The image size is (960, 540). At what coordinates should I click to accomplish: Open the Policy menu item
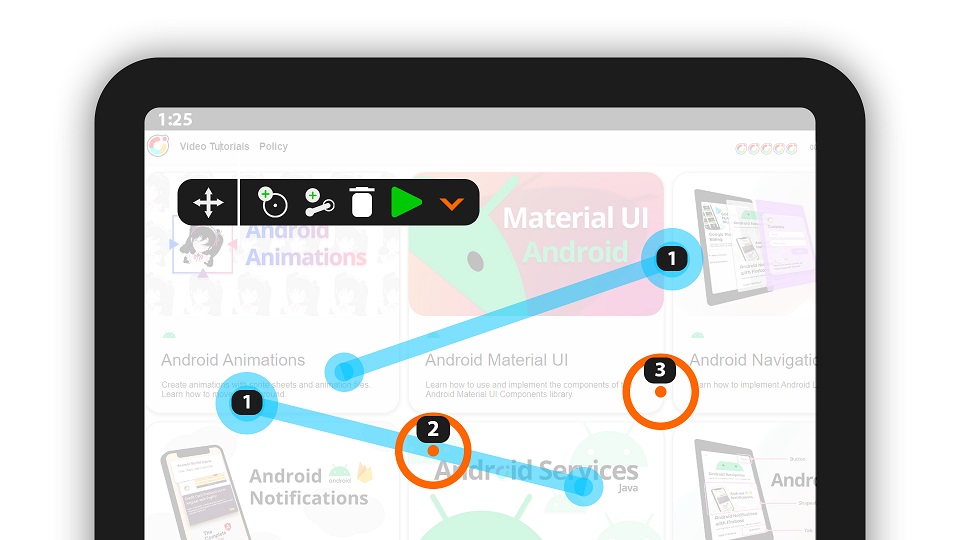[x=273, y=146]
